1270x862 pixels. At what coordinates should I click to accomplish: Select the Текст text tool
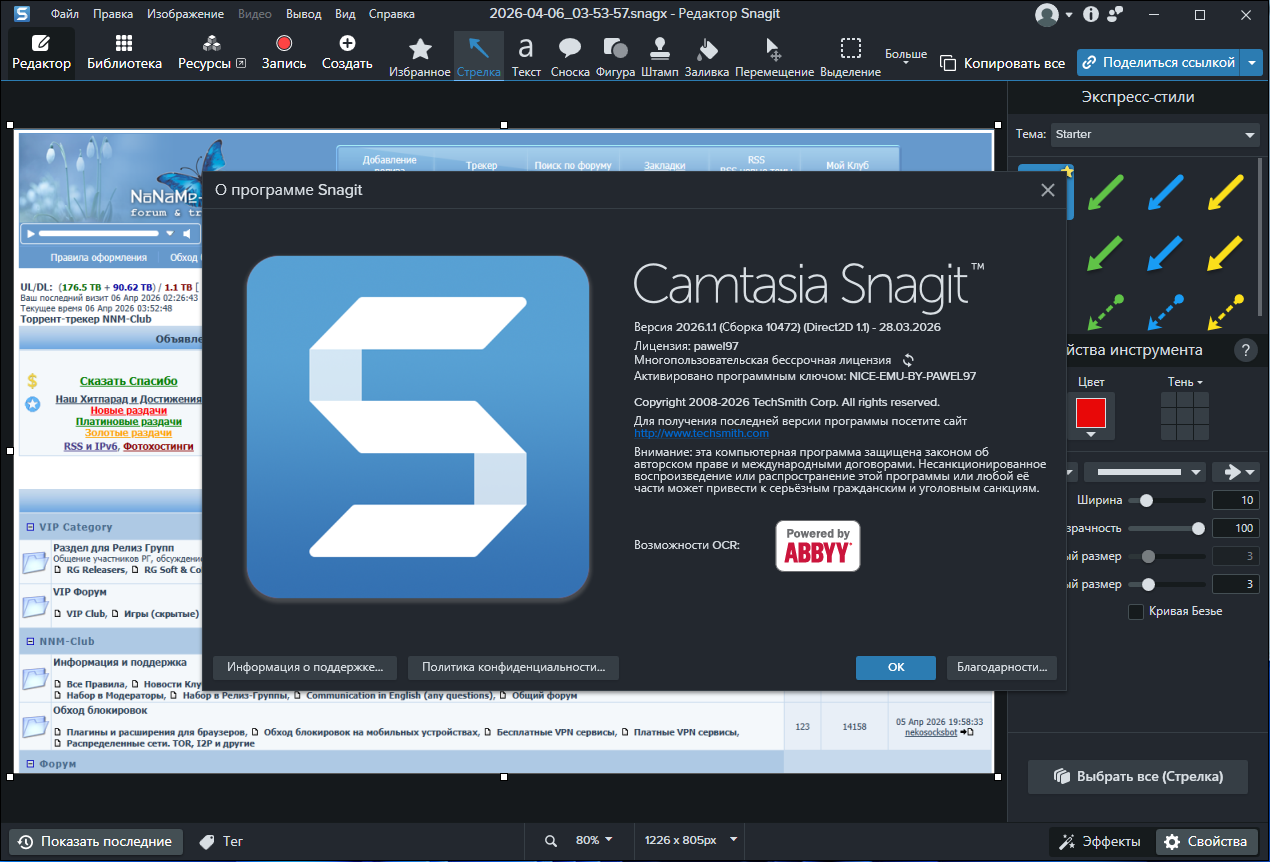(x=526, y=55)
